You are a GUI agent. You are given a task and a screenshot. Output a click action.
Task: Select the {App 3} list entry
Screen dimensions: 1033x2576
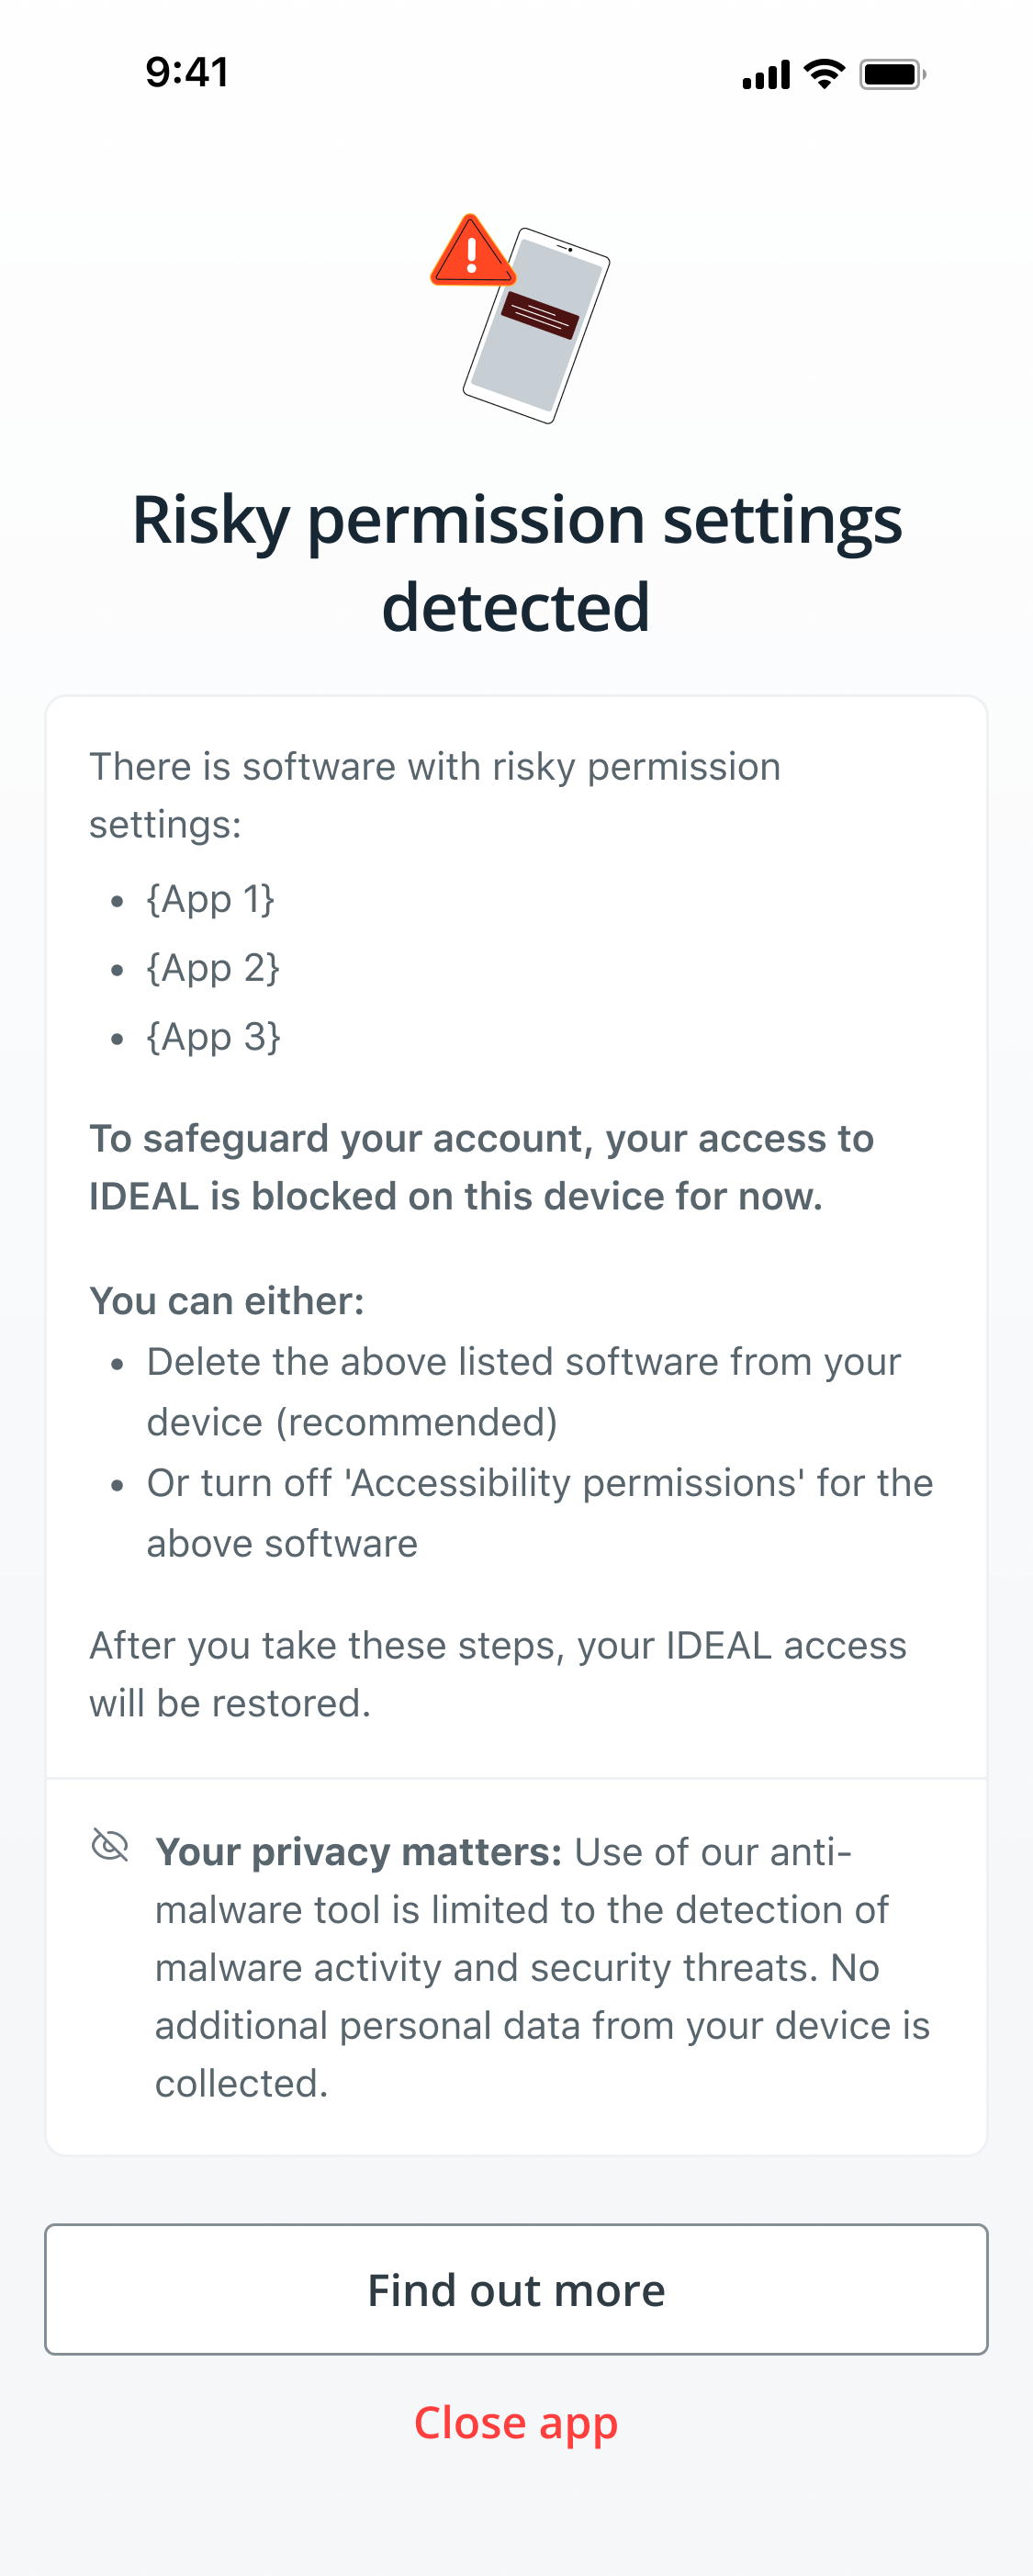coord(213,1037)
